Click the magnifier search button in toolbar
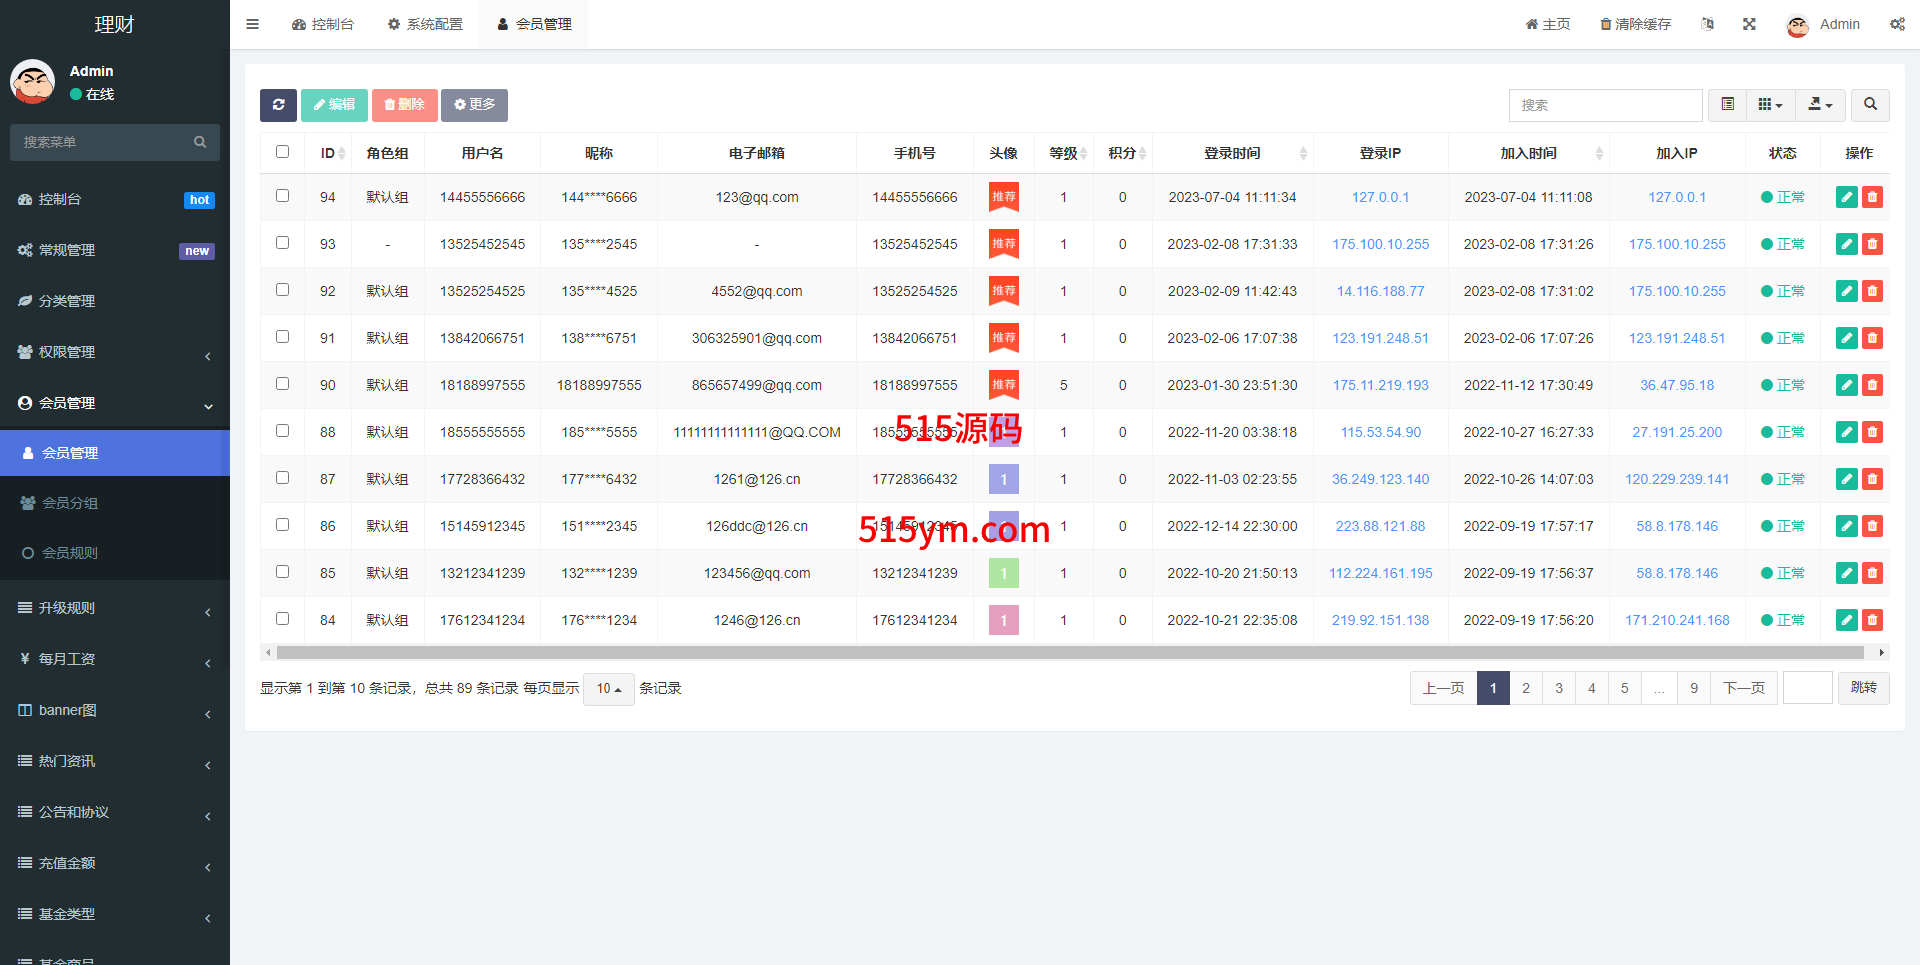The image size is (1920, 965). tap(1870, 105)
